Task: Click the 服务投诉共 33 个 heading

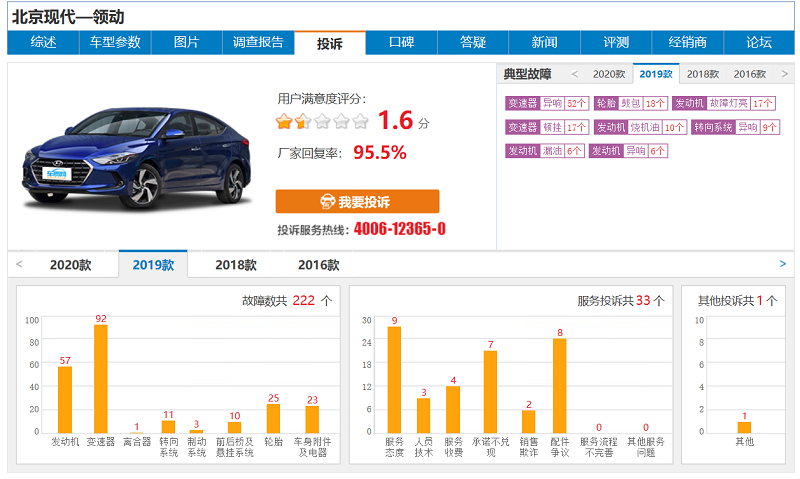Action: tap(621, 301)
